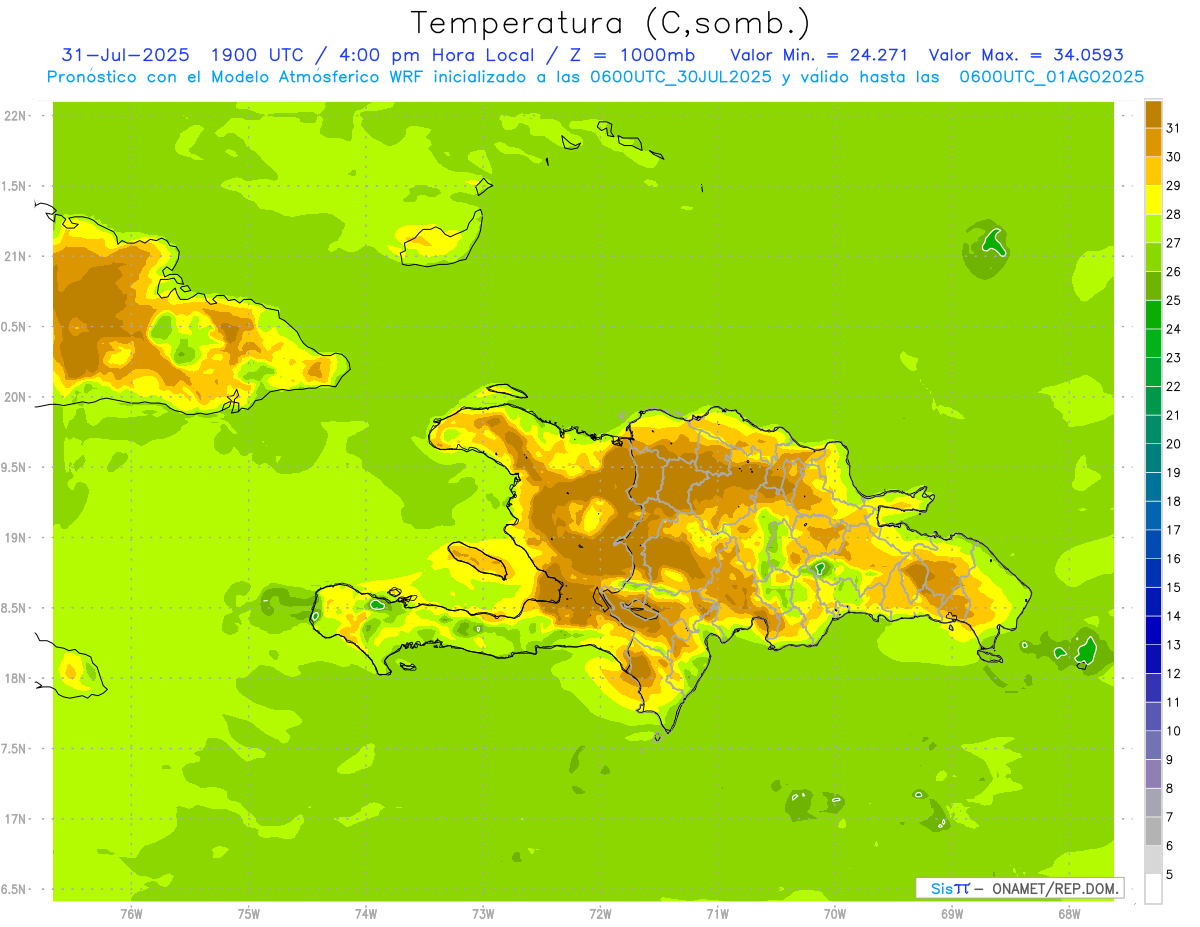The height and width of the screenshot is (927, 1200).
Task: Click the colorbar label 24
Action: point(1173,329)
